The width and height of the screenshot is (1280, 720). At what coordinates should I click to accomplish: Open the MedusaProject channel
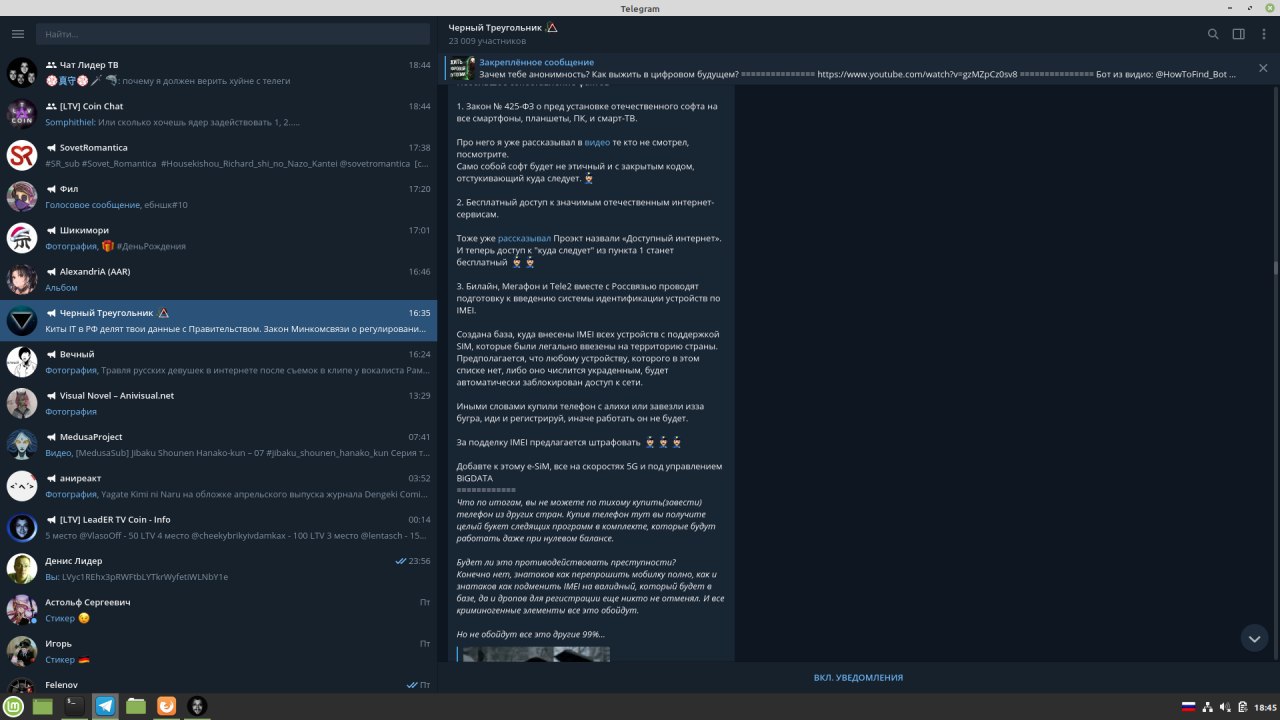tap(219, 444)
